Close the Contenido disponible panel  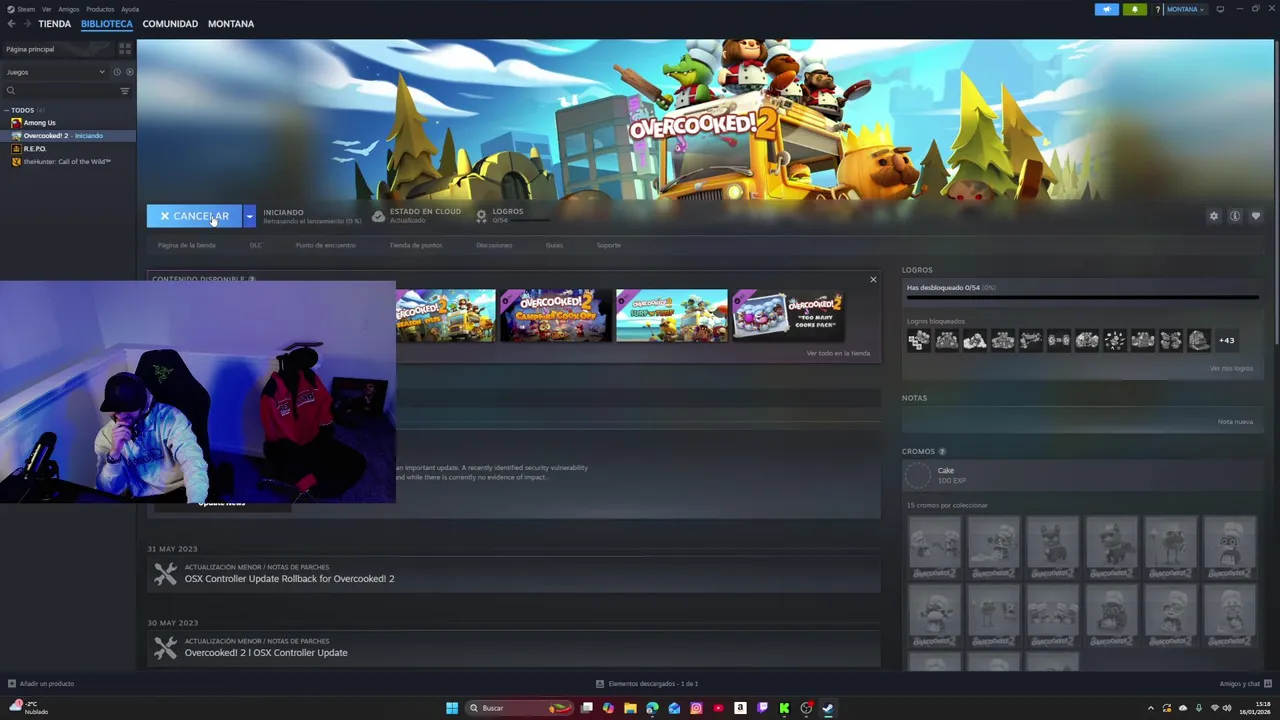(x=873, y=280)
